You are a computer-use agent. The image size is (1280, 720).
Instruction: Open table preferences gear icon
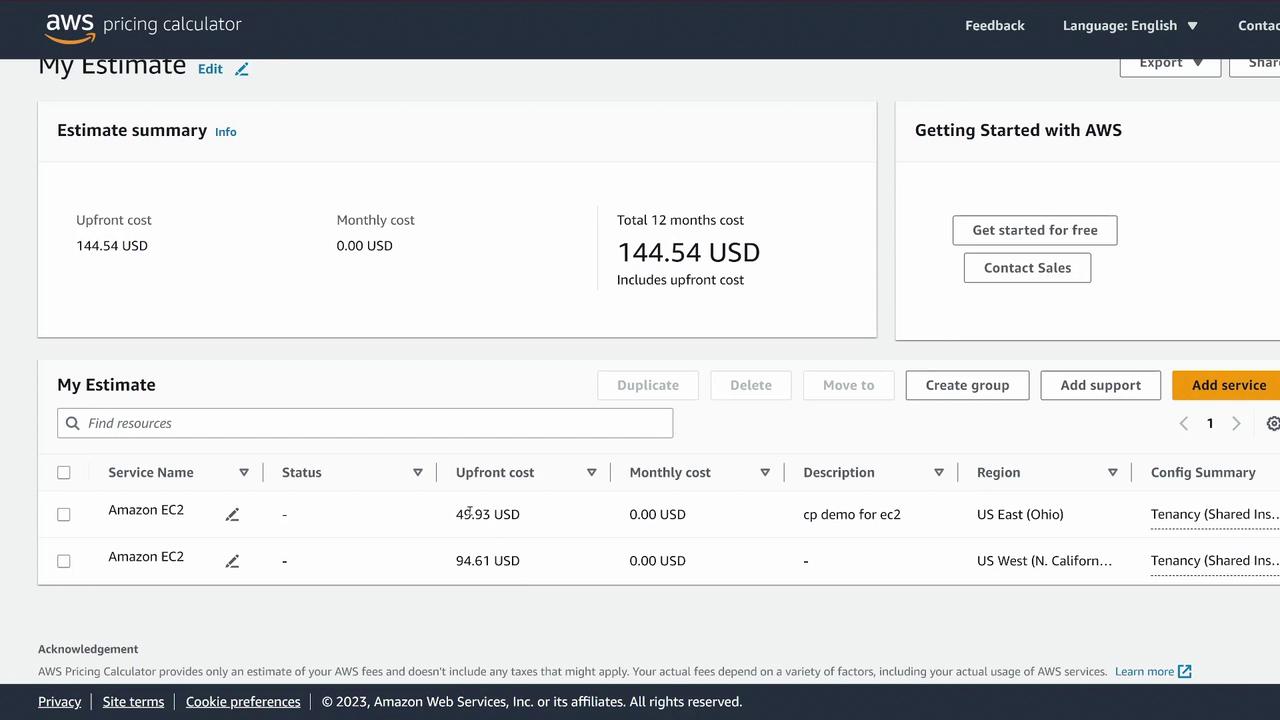(1273, 424)
